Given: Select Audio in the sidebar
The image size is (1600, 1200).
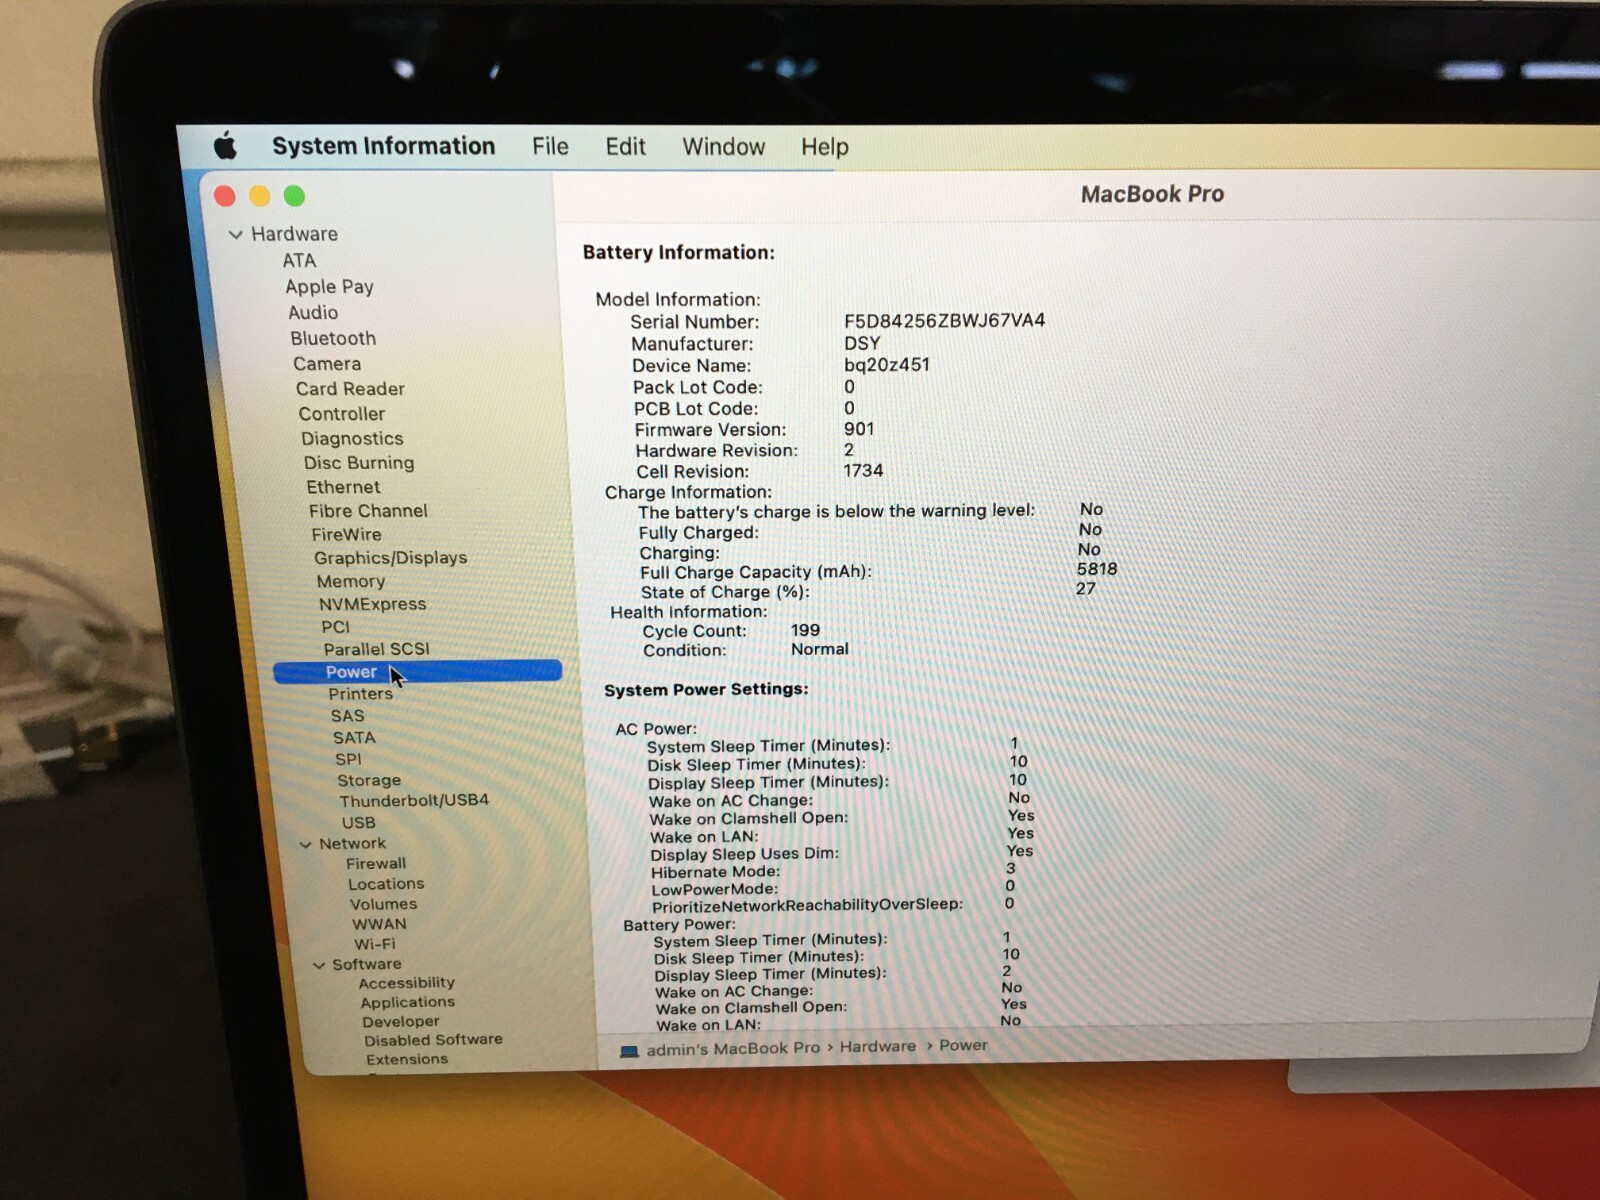Looking at the screenshot, I should pyautogui.click(x=313, y=313).
